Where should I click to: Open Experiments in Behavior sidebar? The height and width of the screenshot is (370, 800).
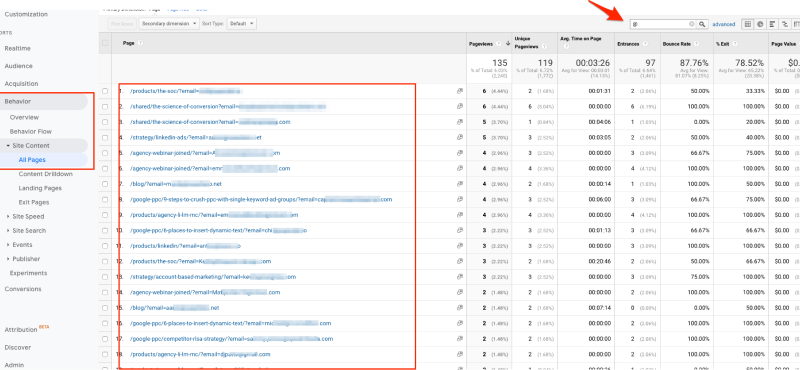pyautogui.click(x=28, y=273)
